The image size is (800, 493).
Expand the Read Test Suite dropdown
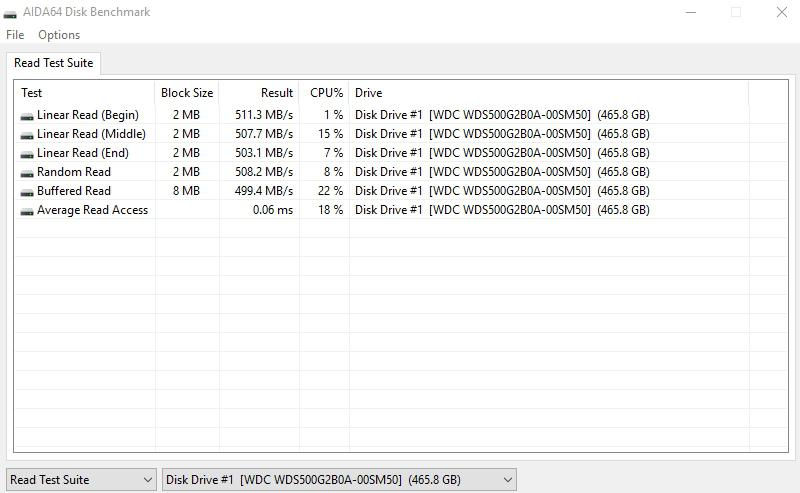tap(82, 480)
